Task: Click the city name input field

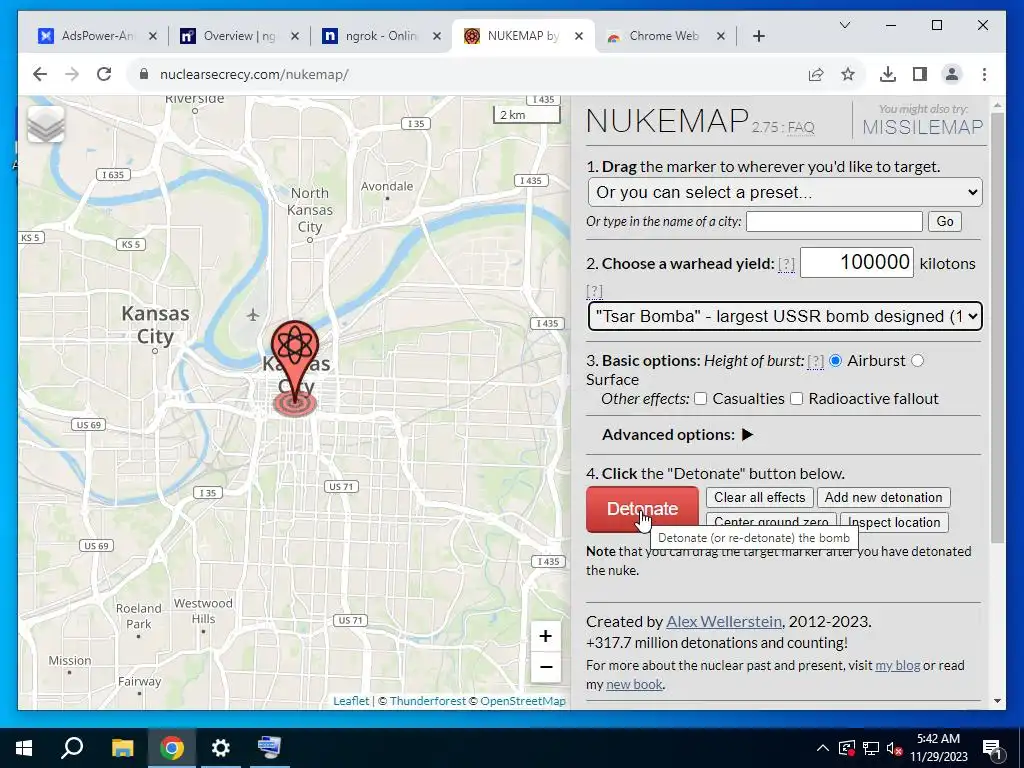Action: (834, 221)
